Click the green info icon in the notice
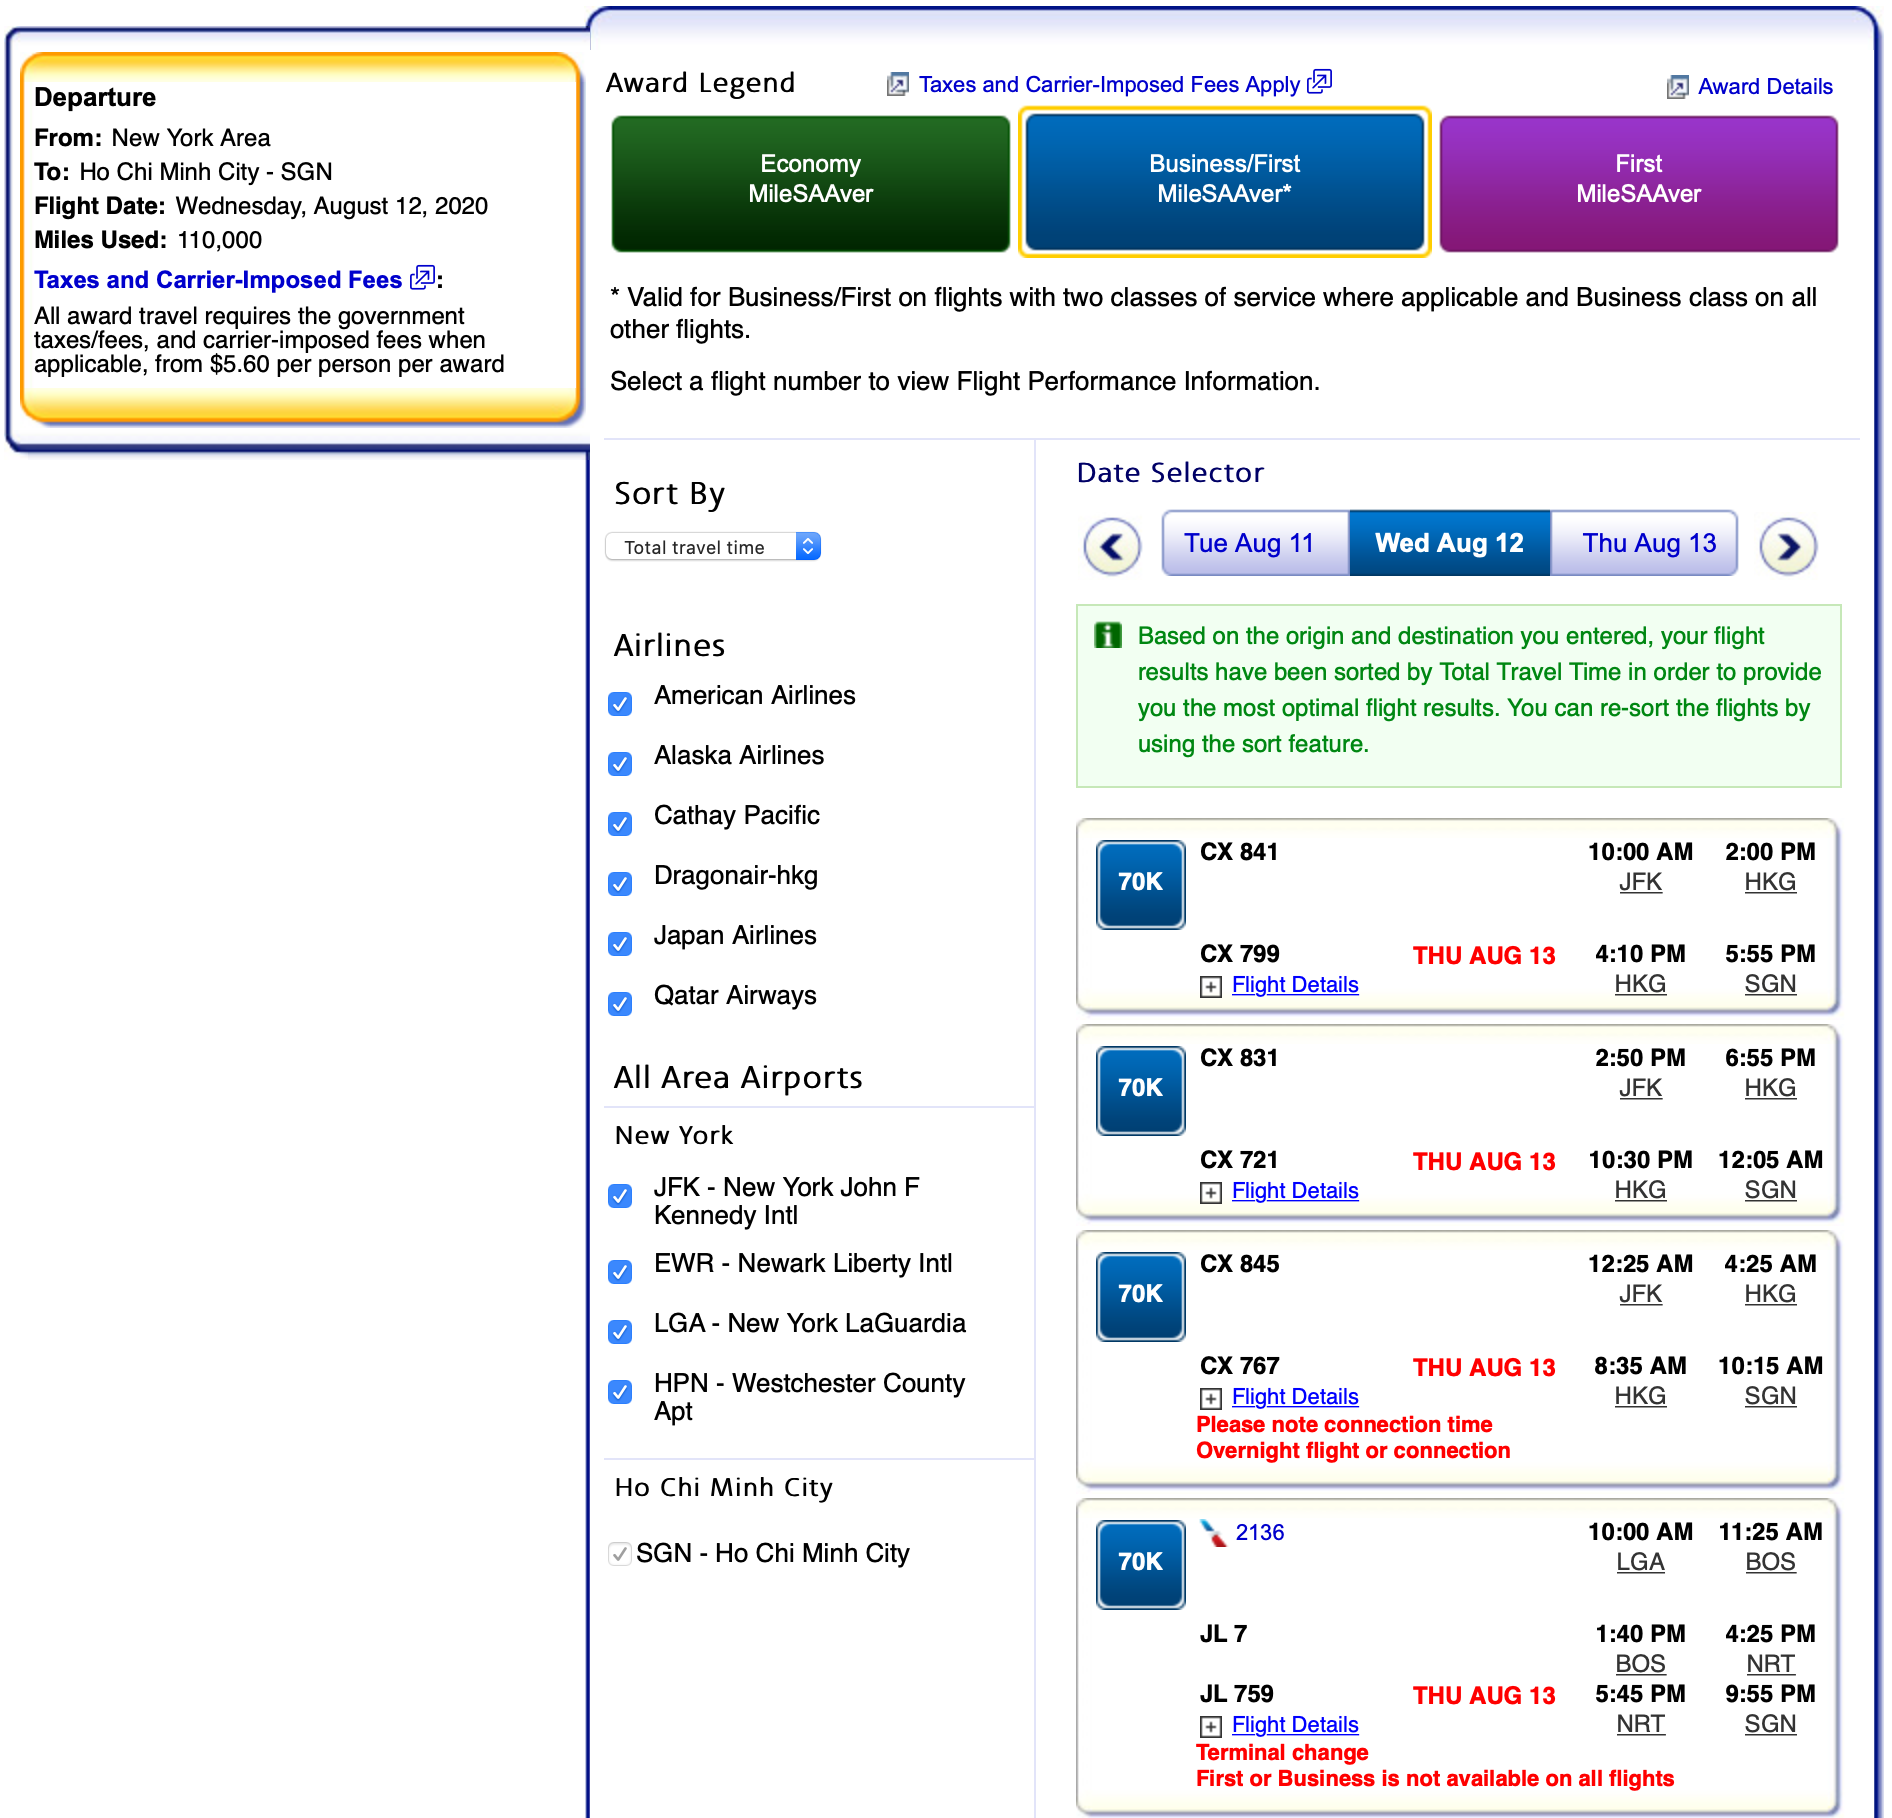 coord(1108,635)
